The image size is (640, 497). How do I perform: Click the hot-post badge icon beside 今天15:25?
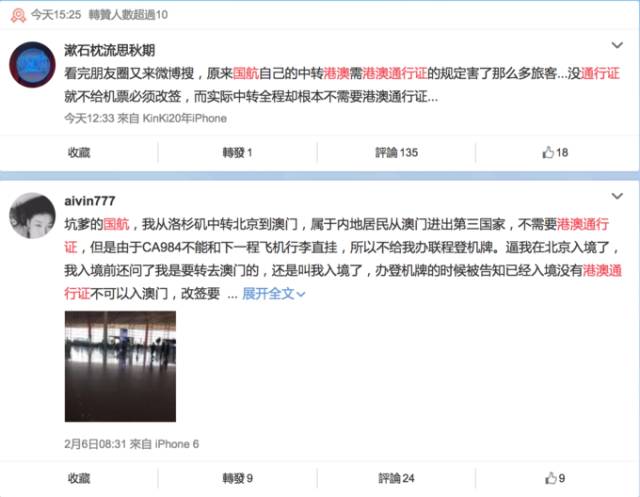pyautogui.click(x=18, y=16)
